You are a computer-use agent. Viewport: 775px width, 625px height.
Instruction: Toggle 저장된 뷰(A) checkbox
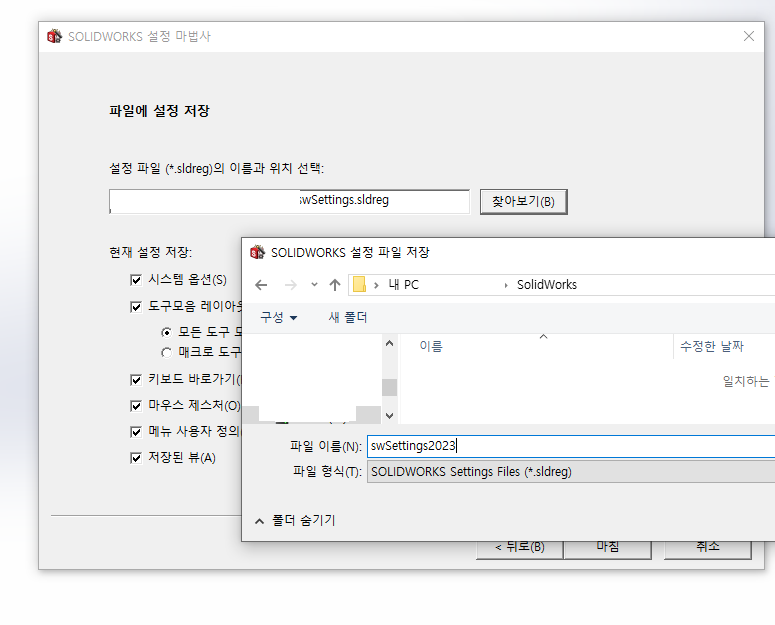pos(136,458)
